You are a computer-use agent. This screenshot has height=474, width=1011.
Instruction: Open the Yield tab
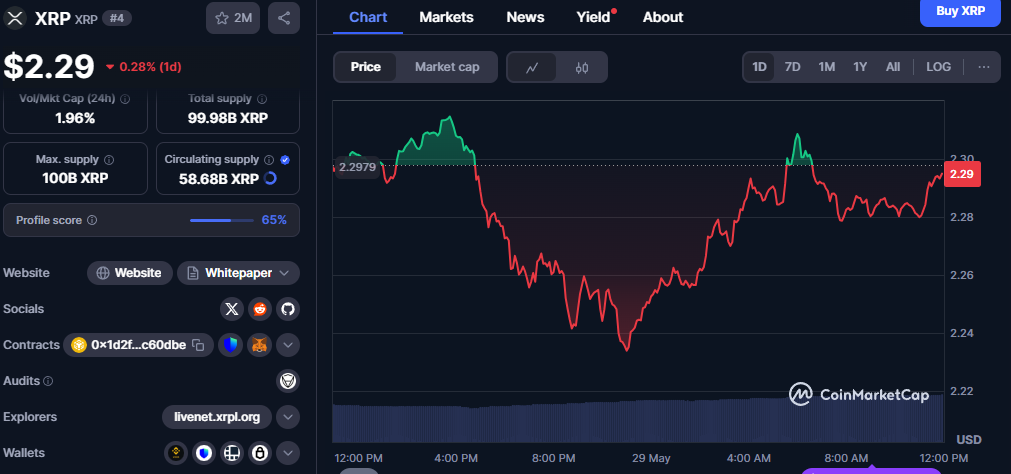(594, 17)
